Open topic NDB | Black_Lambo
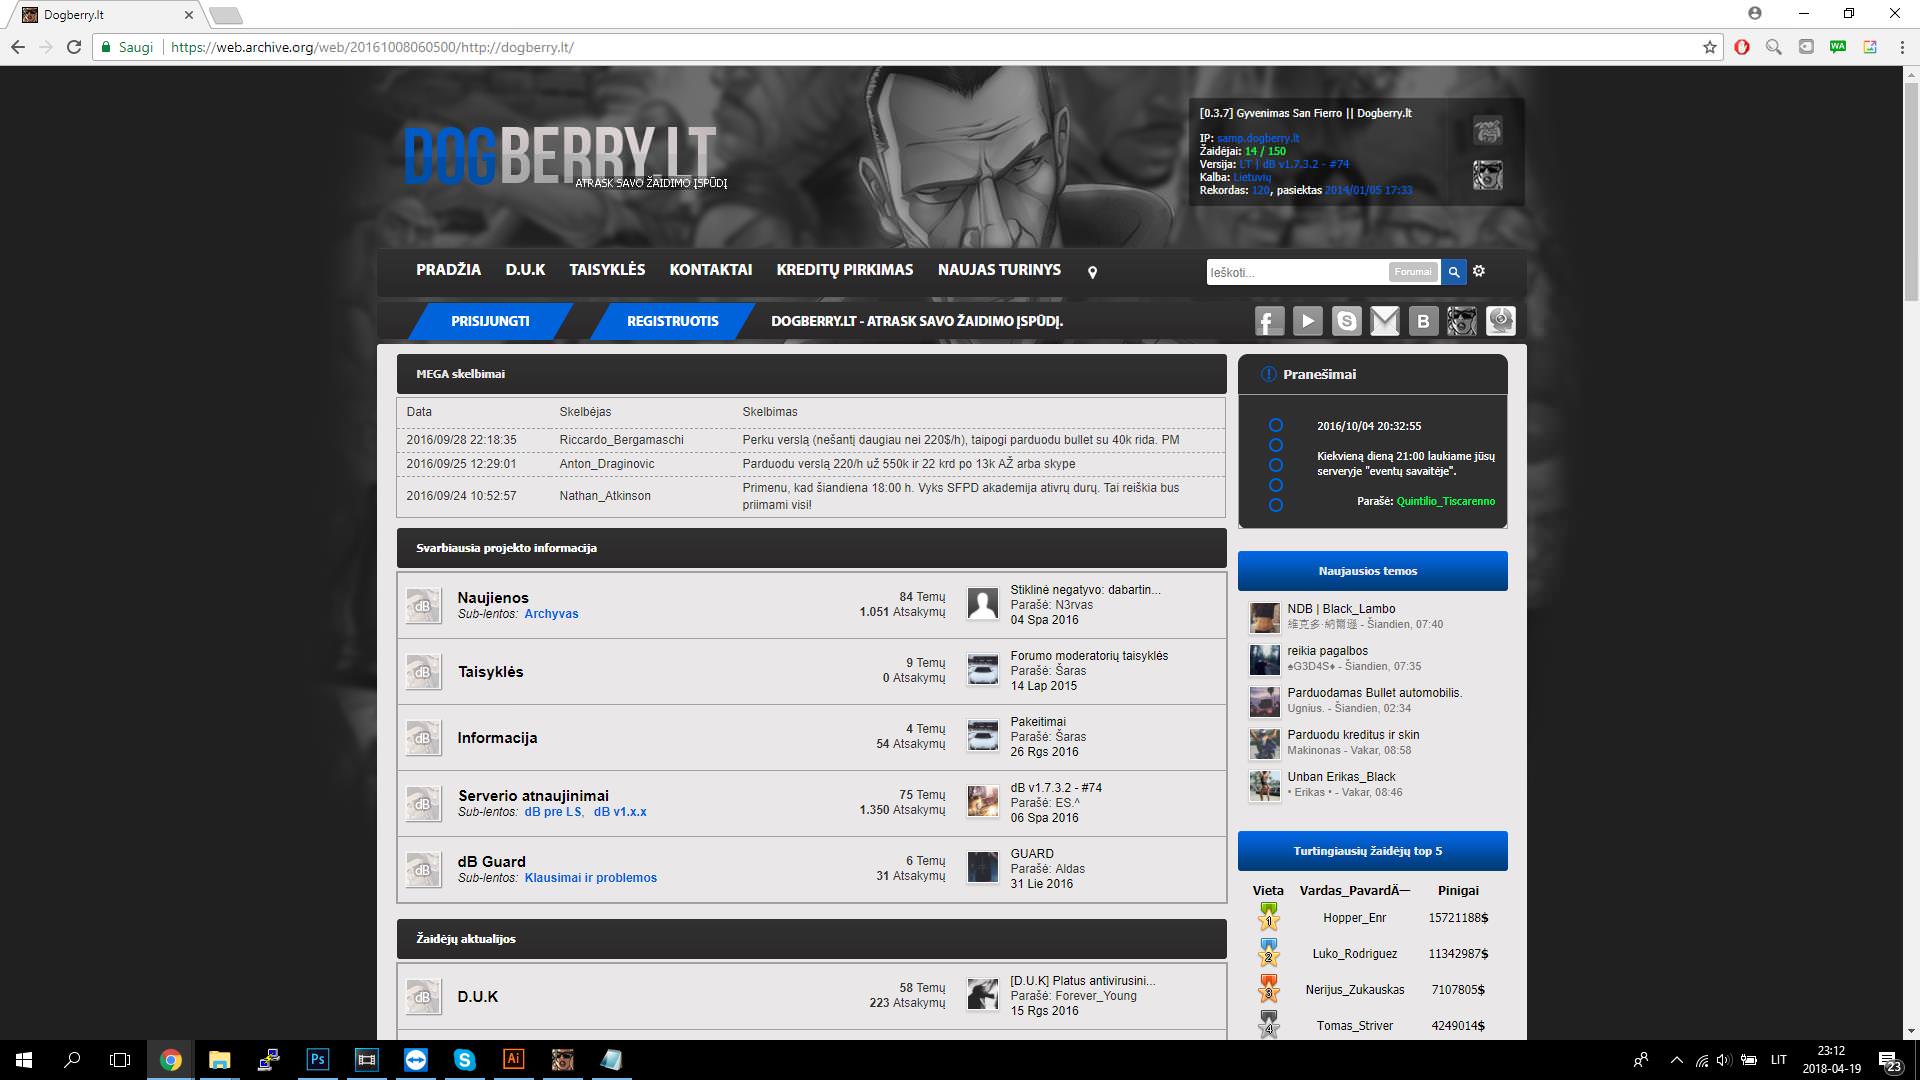 click(x=1341, y=609)
